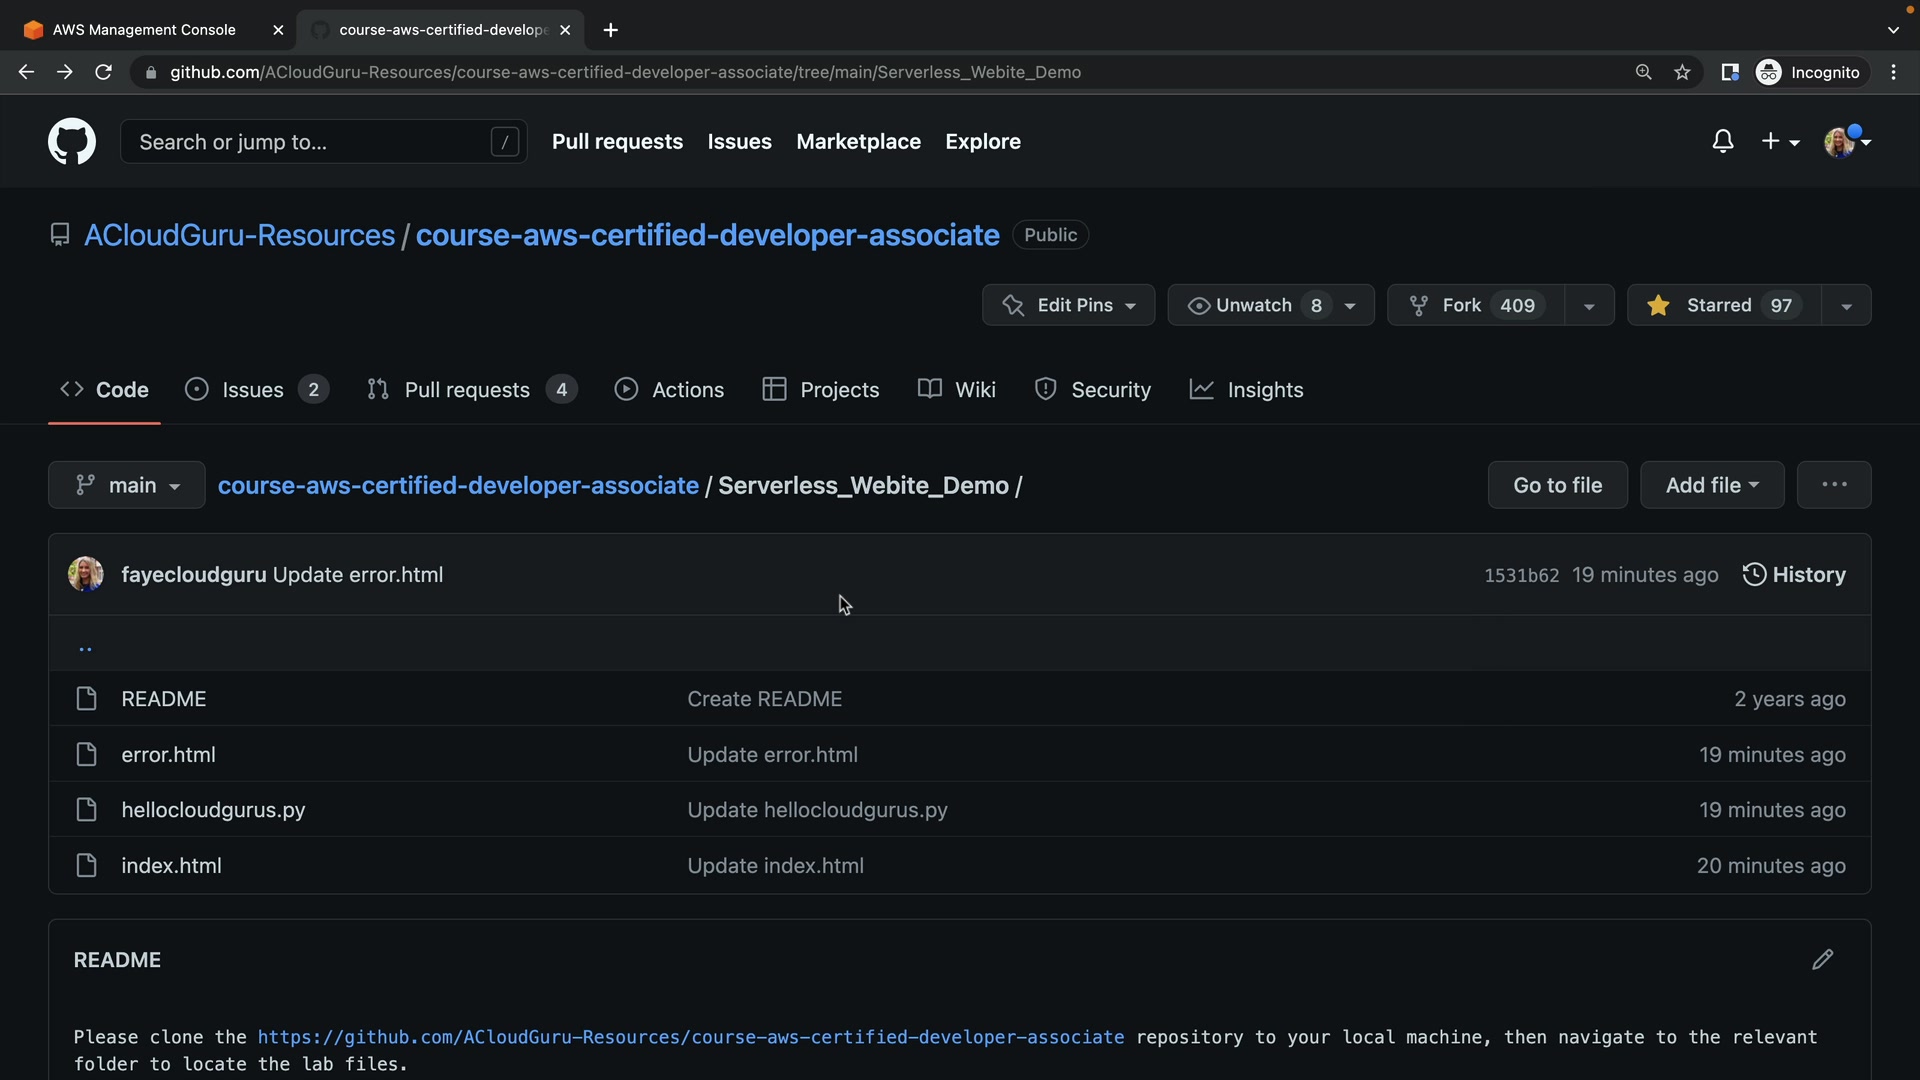Open commit History clock link

click(1794, 575)
